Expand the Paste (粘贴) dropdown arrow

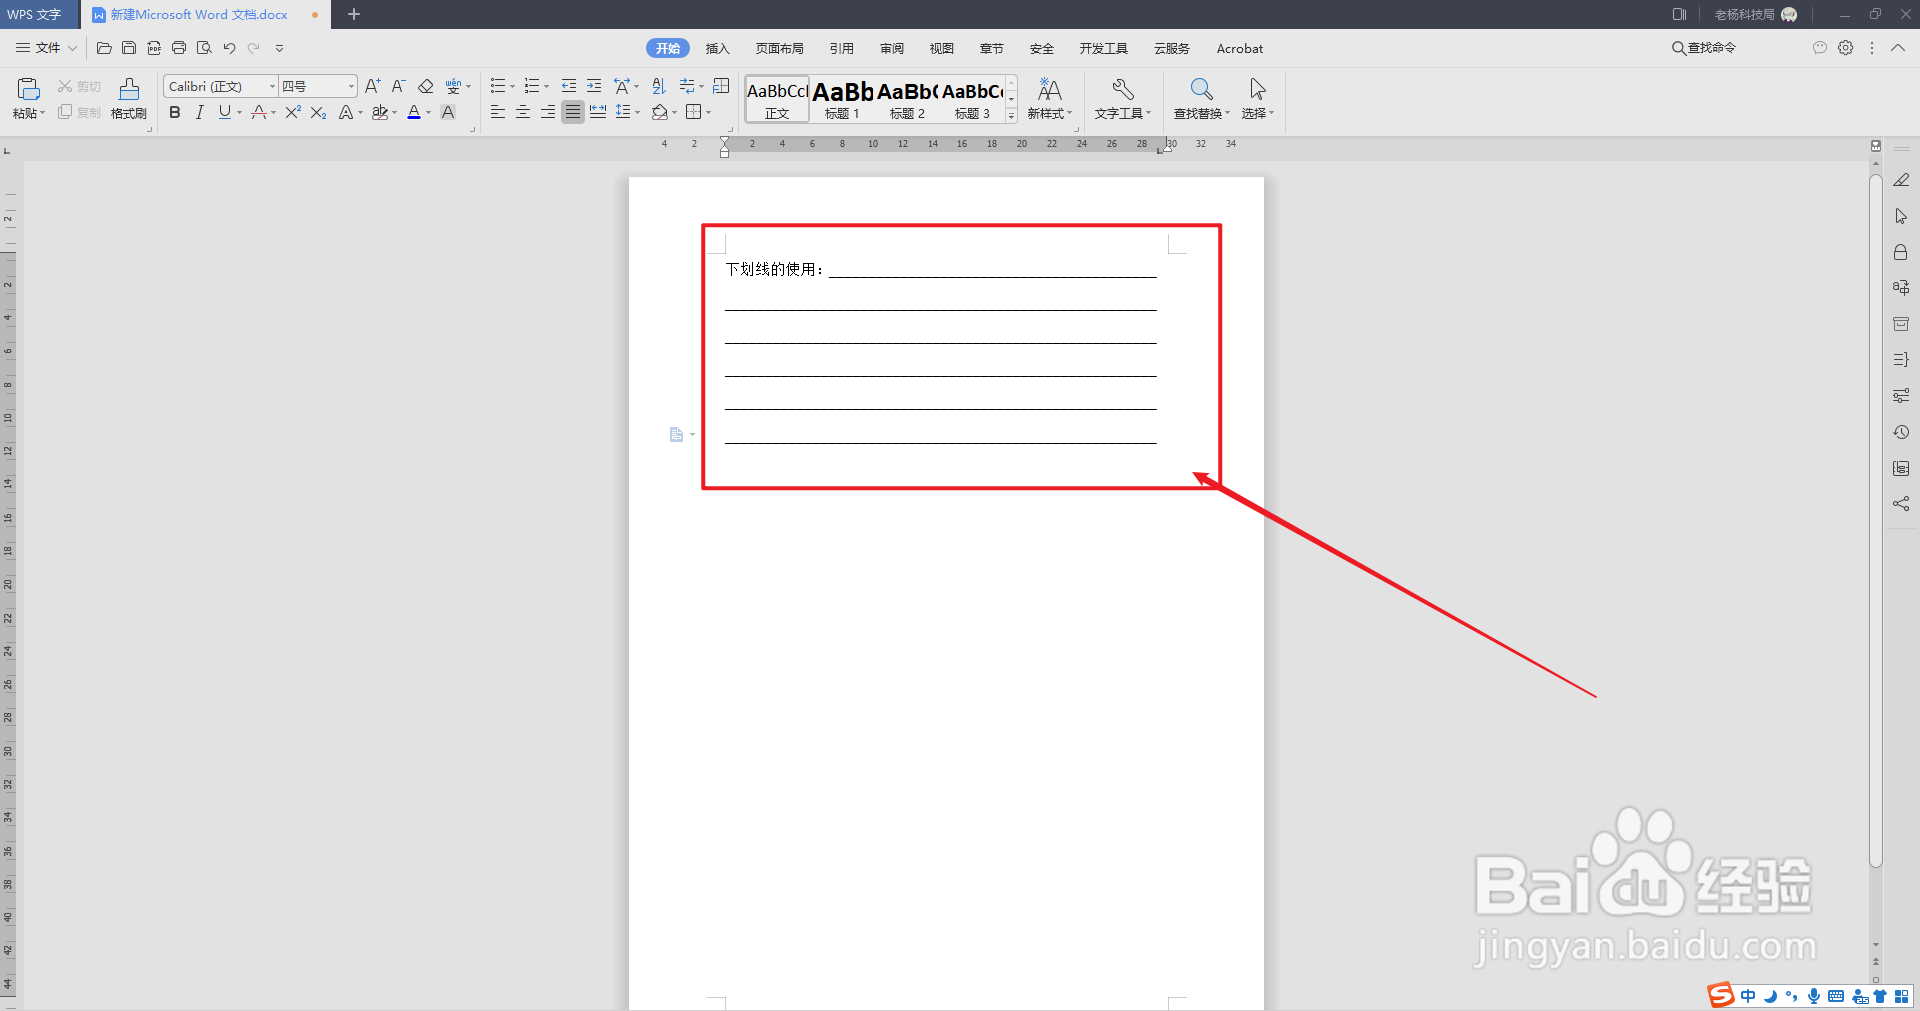click(x=43, y=114)
